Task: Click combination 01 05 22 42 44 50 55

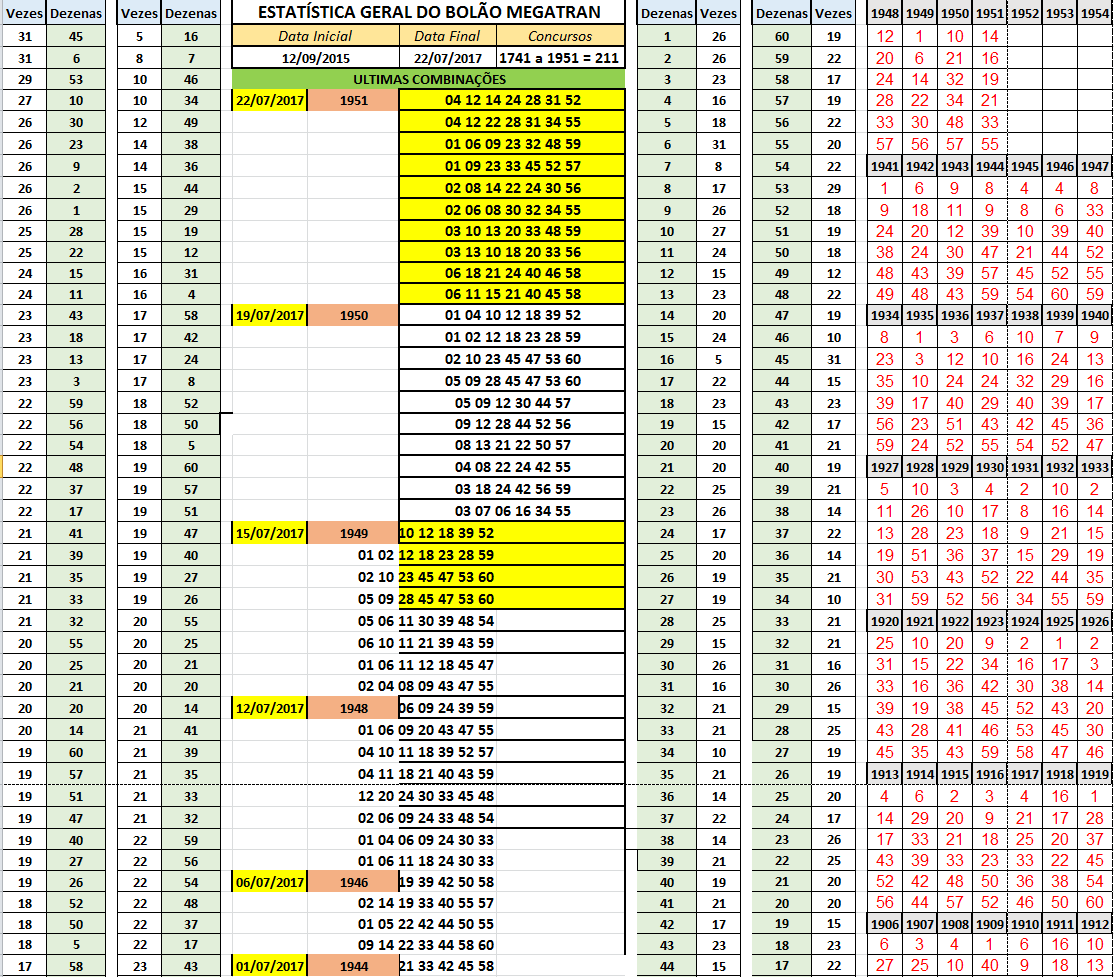Action: [x=426, y=924]
